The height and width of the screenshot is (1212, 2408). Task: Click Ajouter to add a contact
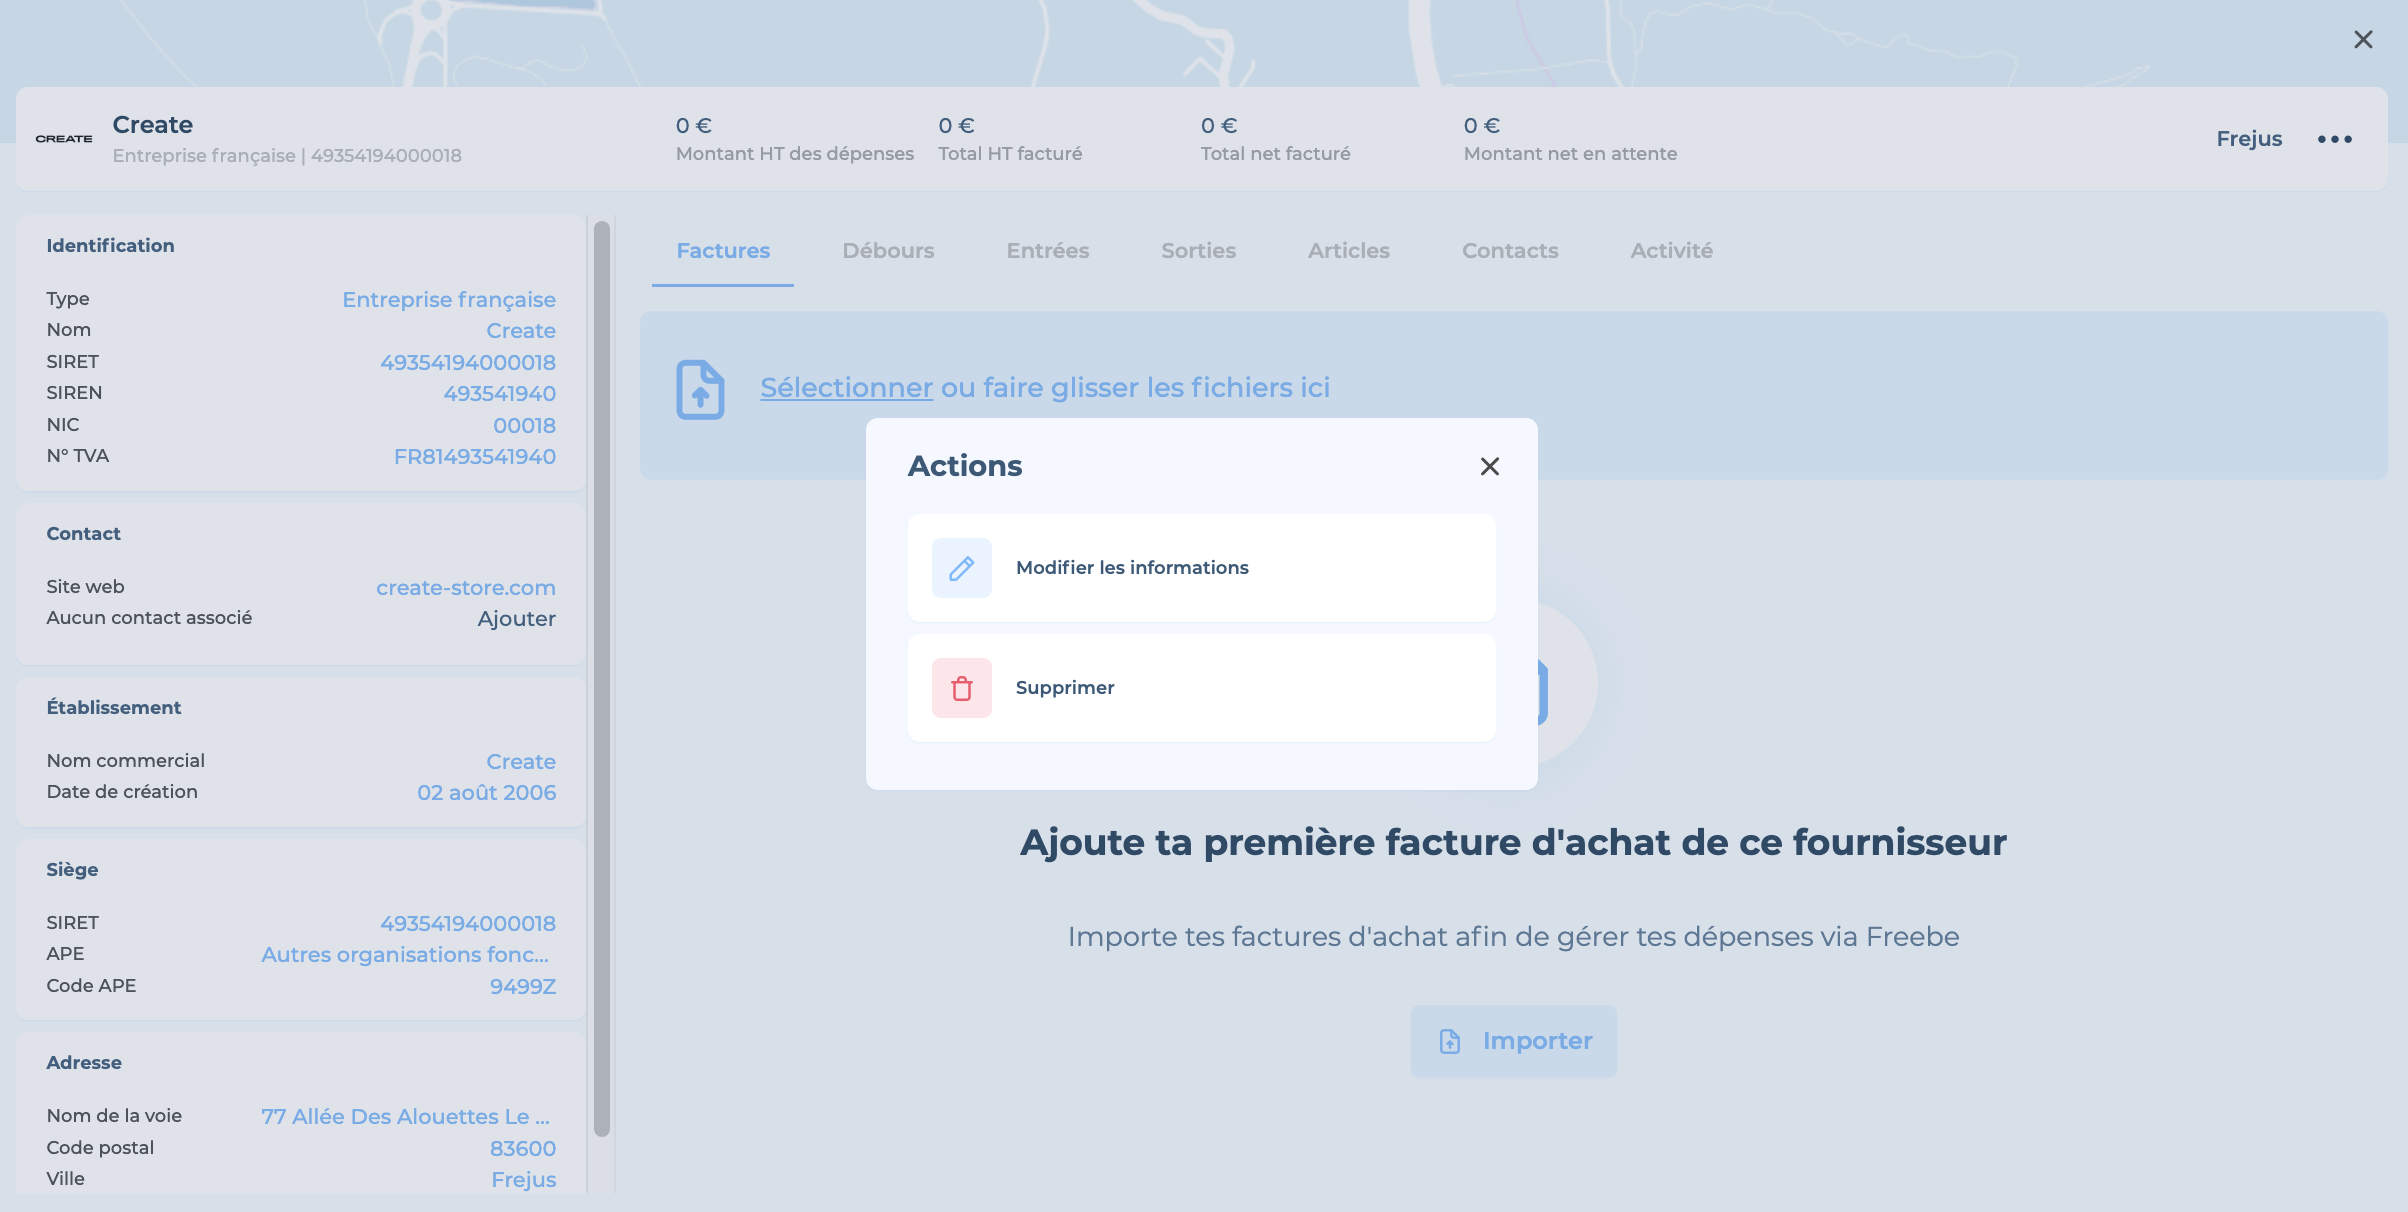(516, 619)
